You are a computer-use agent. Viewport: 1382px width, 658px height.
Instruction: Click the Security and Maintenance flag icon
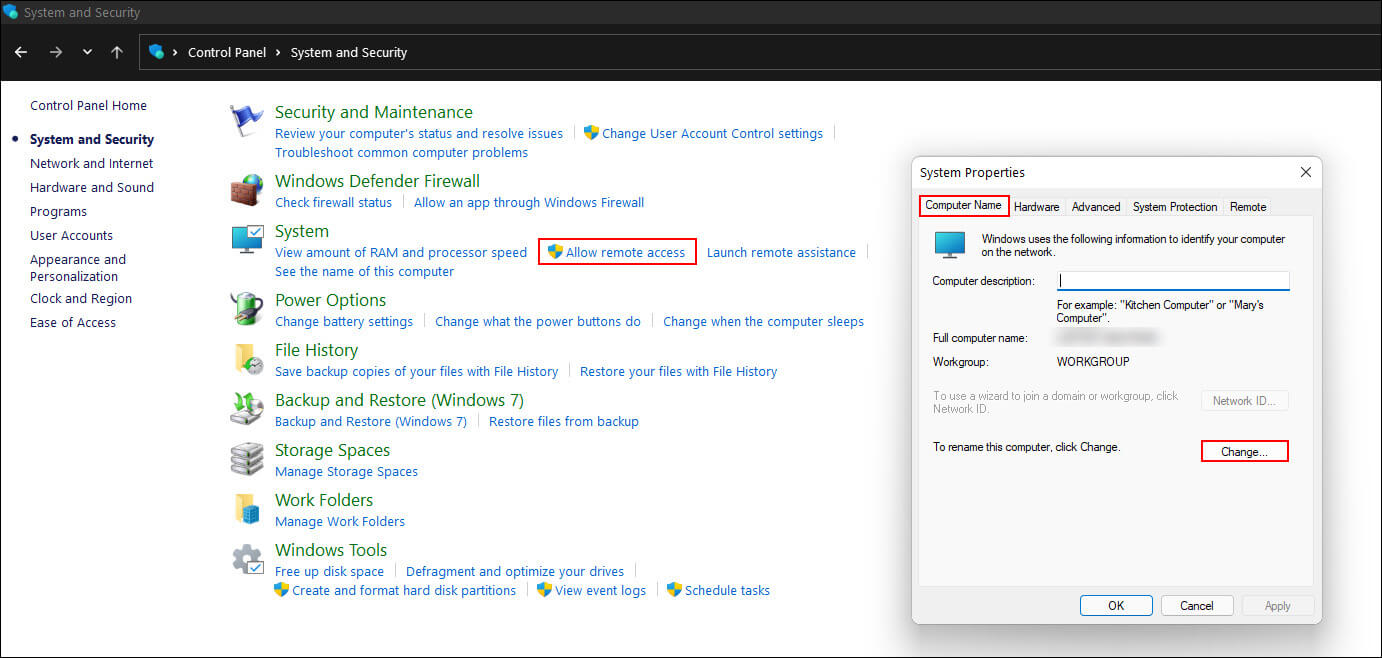(x=247, y=121)
